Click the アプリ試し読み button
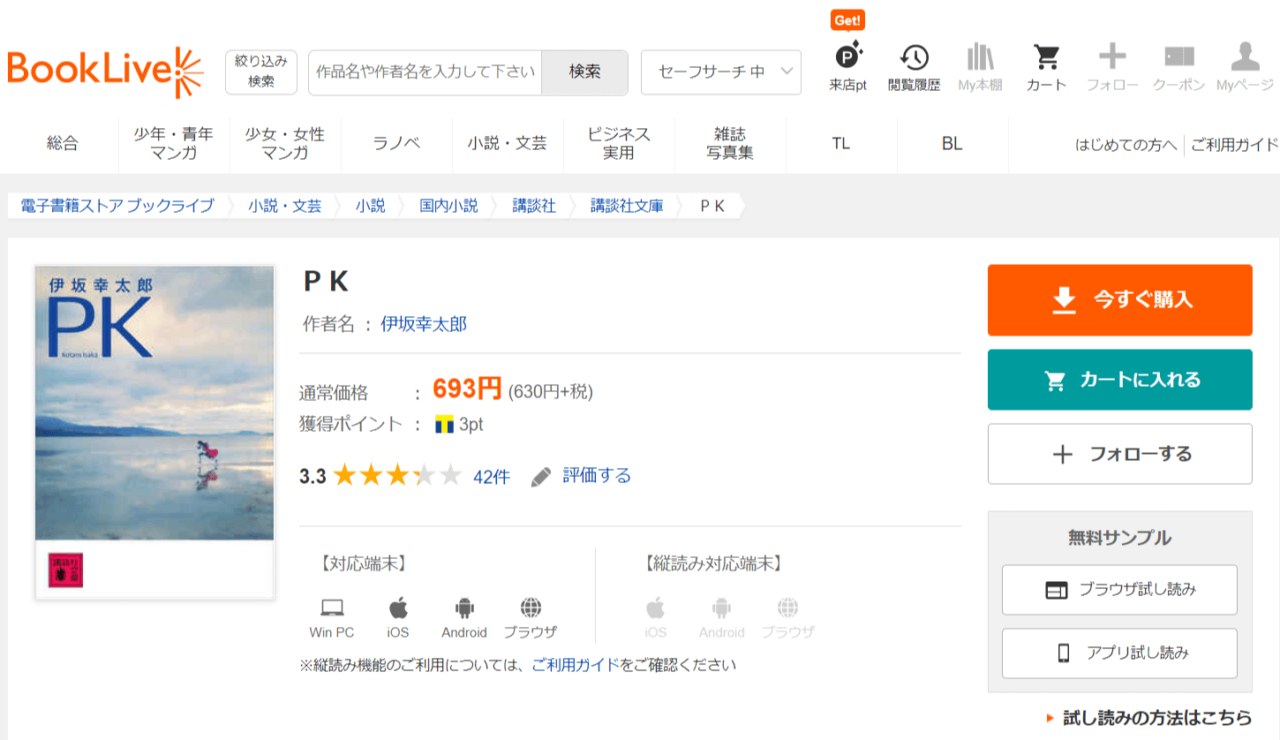This screenshot has width=1280, height=740. [x=1120, y=653]
